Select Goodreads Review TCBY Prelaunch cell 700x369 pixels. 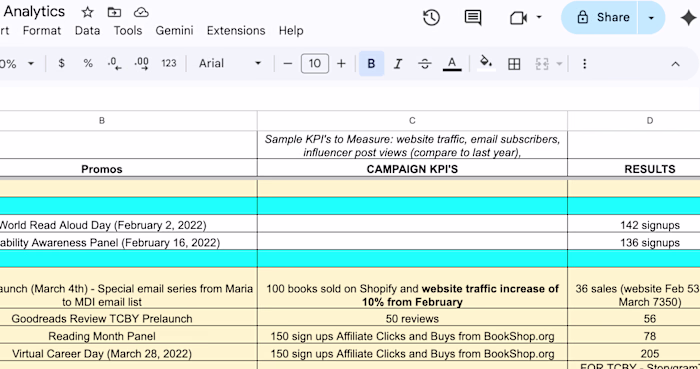click(x=129, y=318)
